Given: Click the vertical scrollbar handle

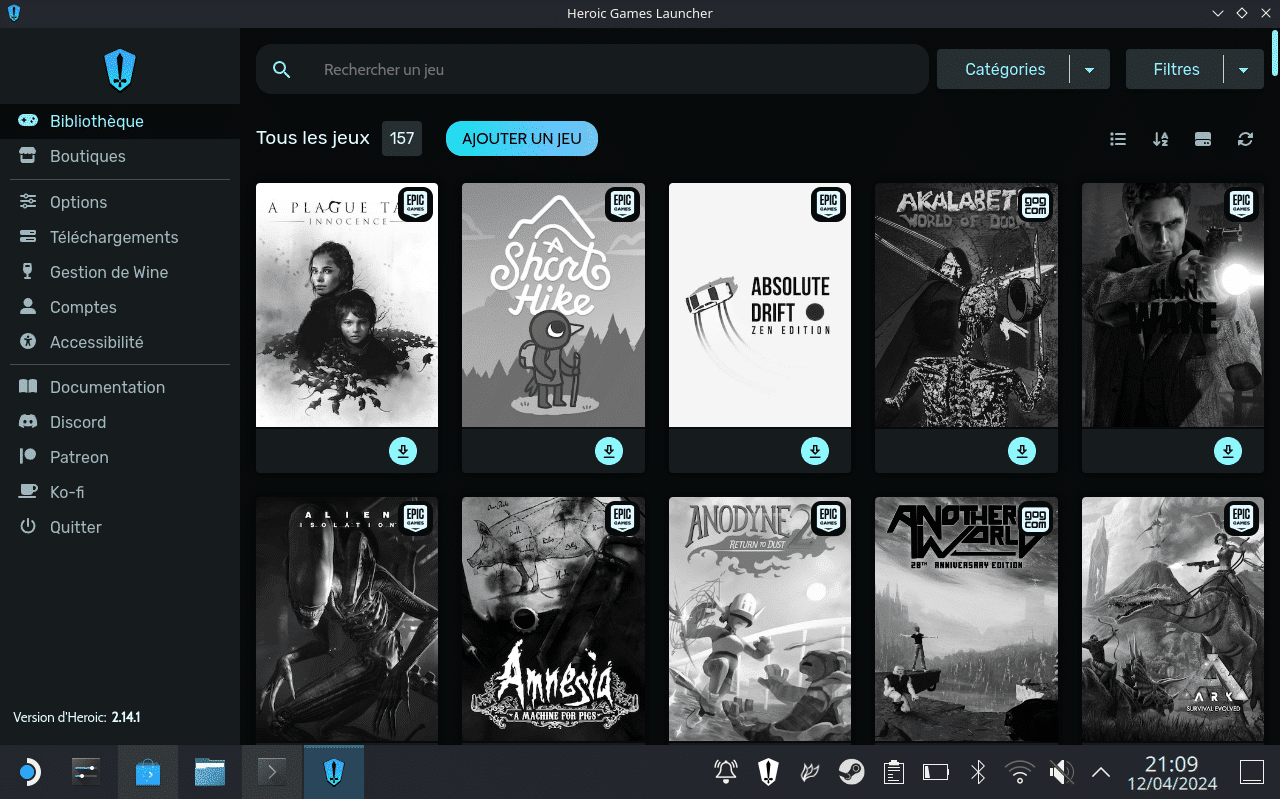Looking at the screenshot, I should [1275, 52].
